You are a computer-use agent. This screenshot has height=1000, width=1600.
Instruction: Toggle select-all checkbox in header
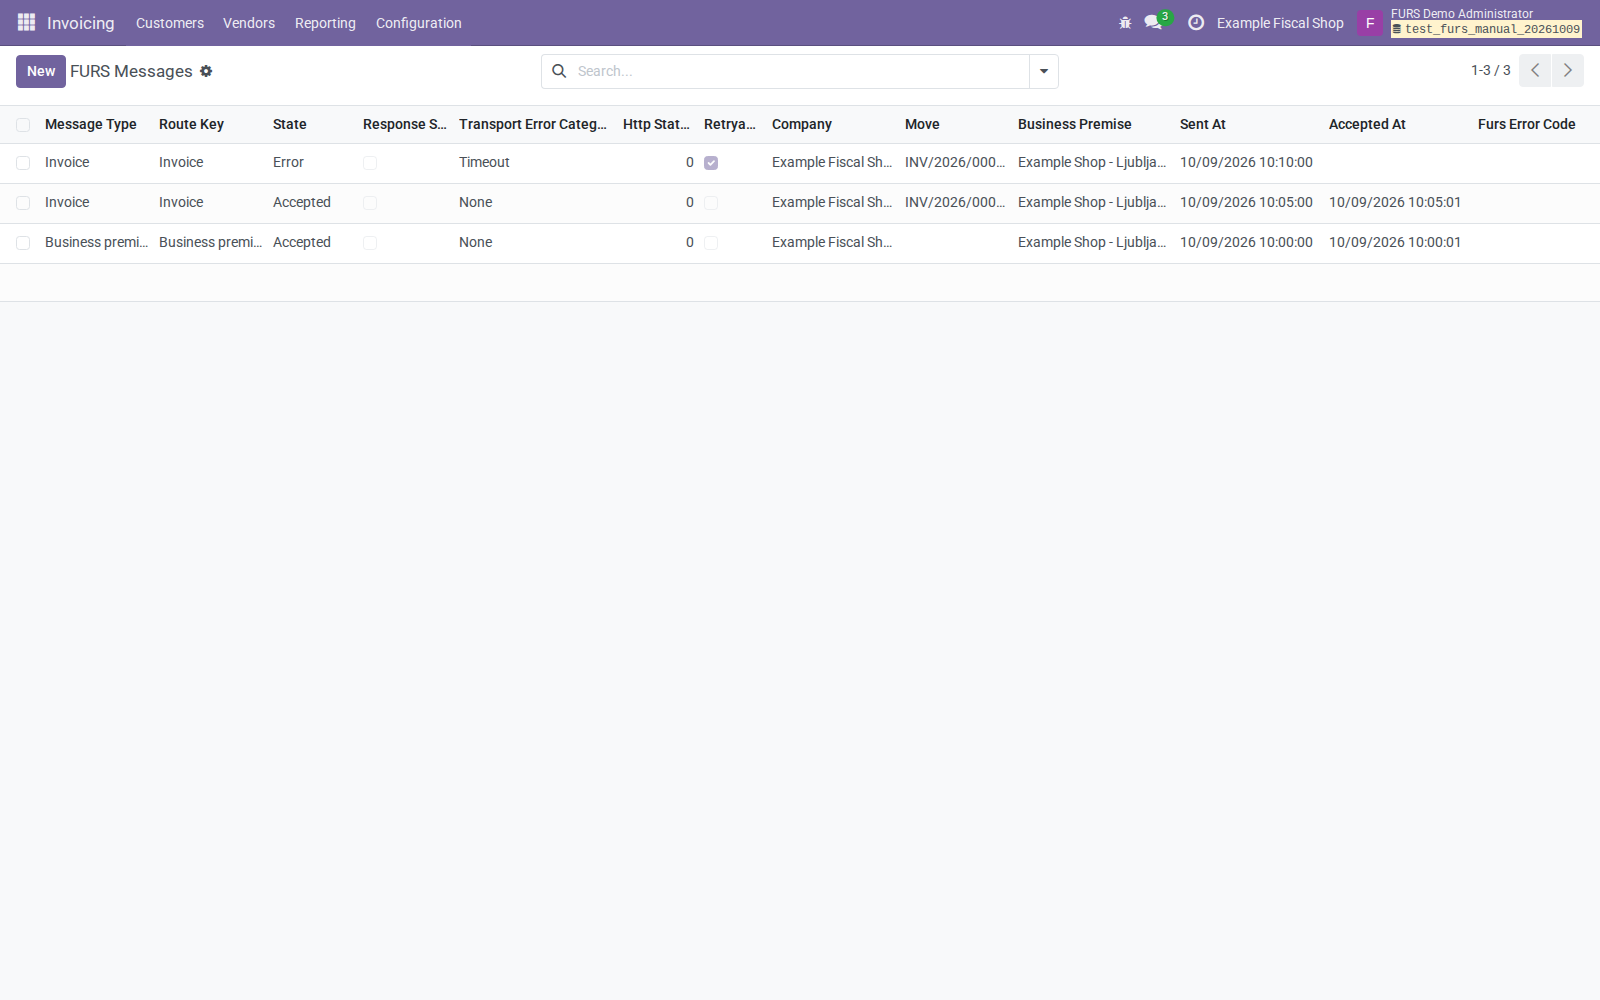coord(23,125)
